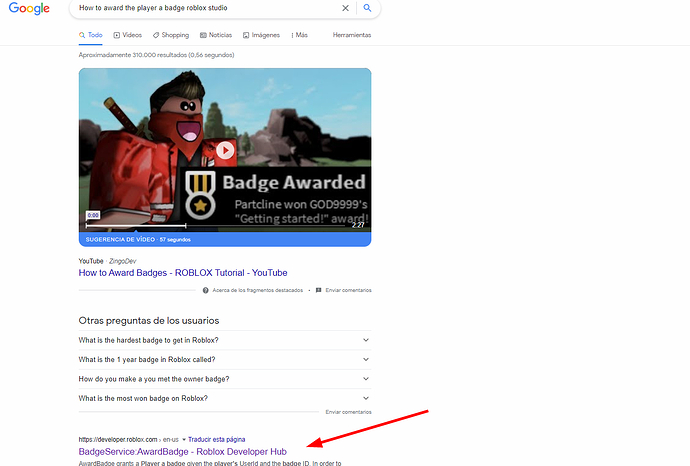Go to the Noticias tab
The image size is (690, 466).
216,35
